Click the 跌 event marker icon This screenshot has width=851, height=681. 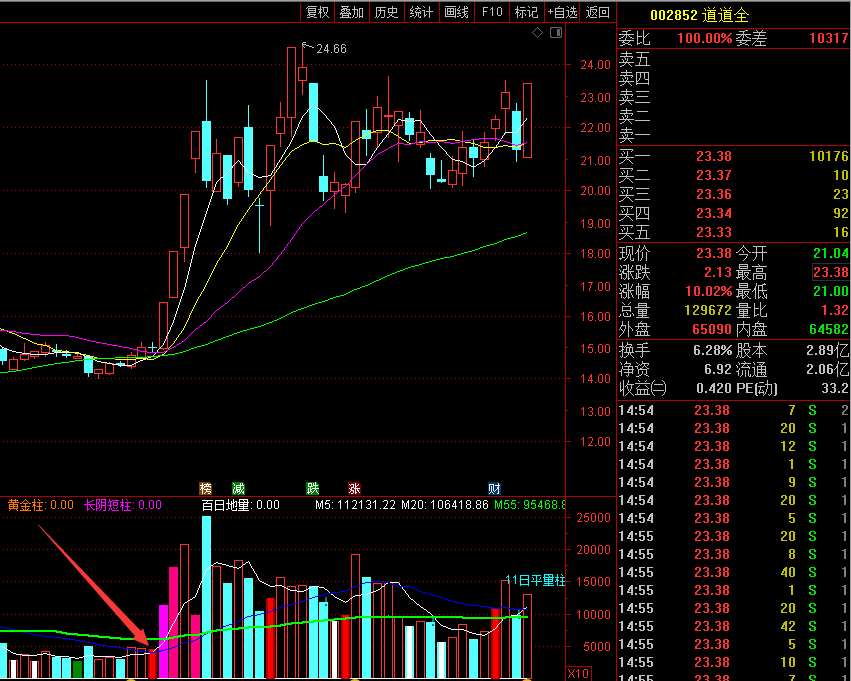313,488
